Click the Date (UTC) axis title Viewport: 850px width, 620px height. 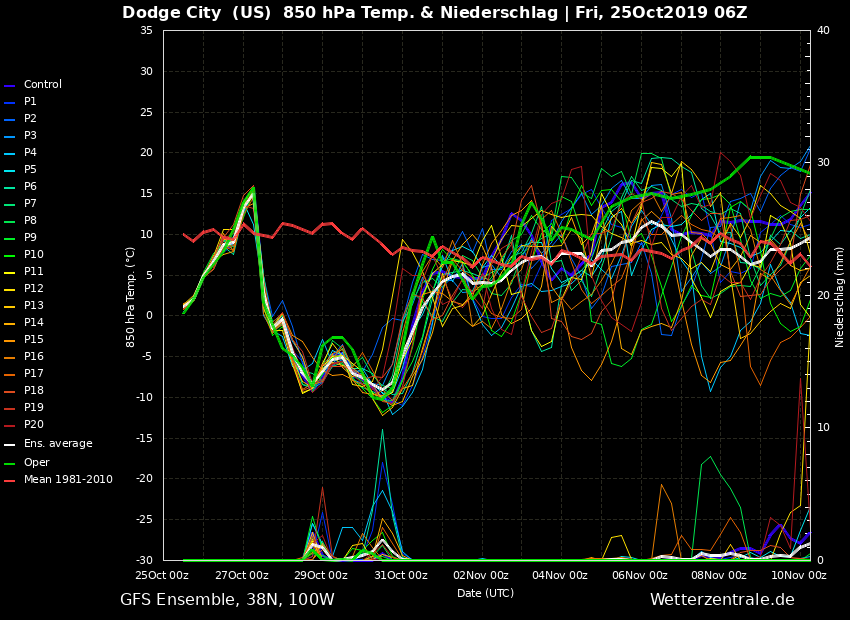pos(485,593)
